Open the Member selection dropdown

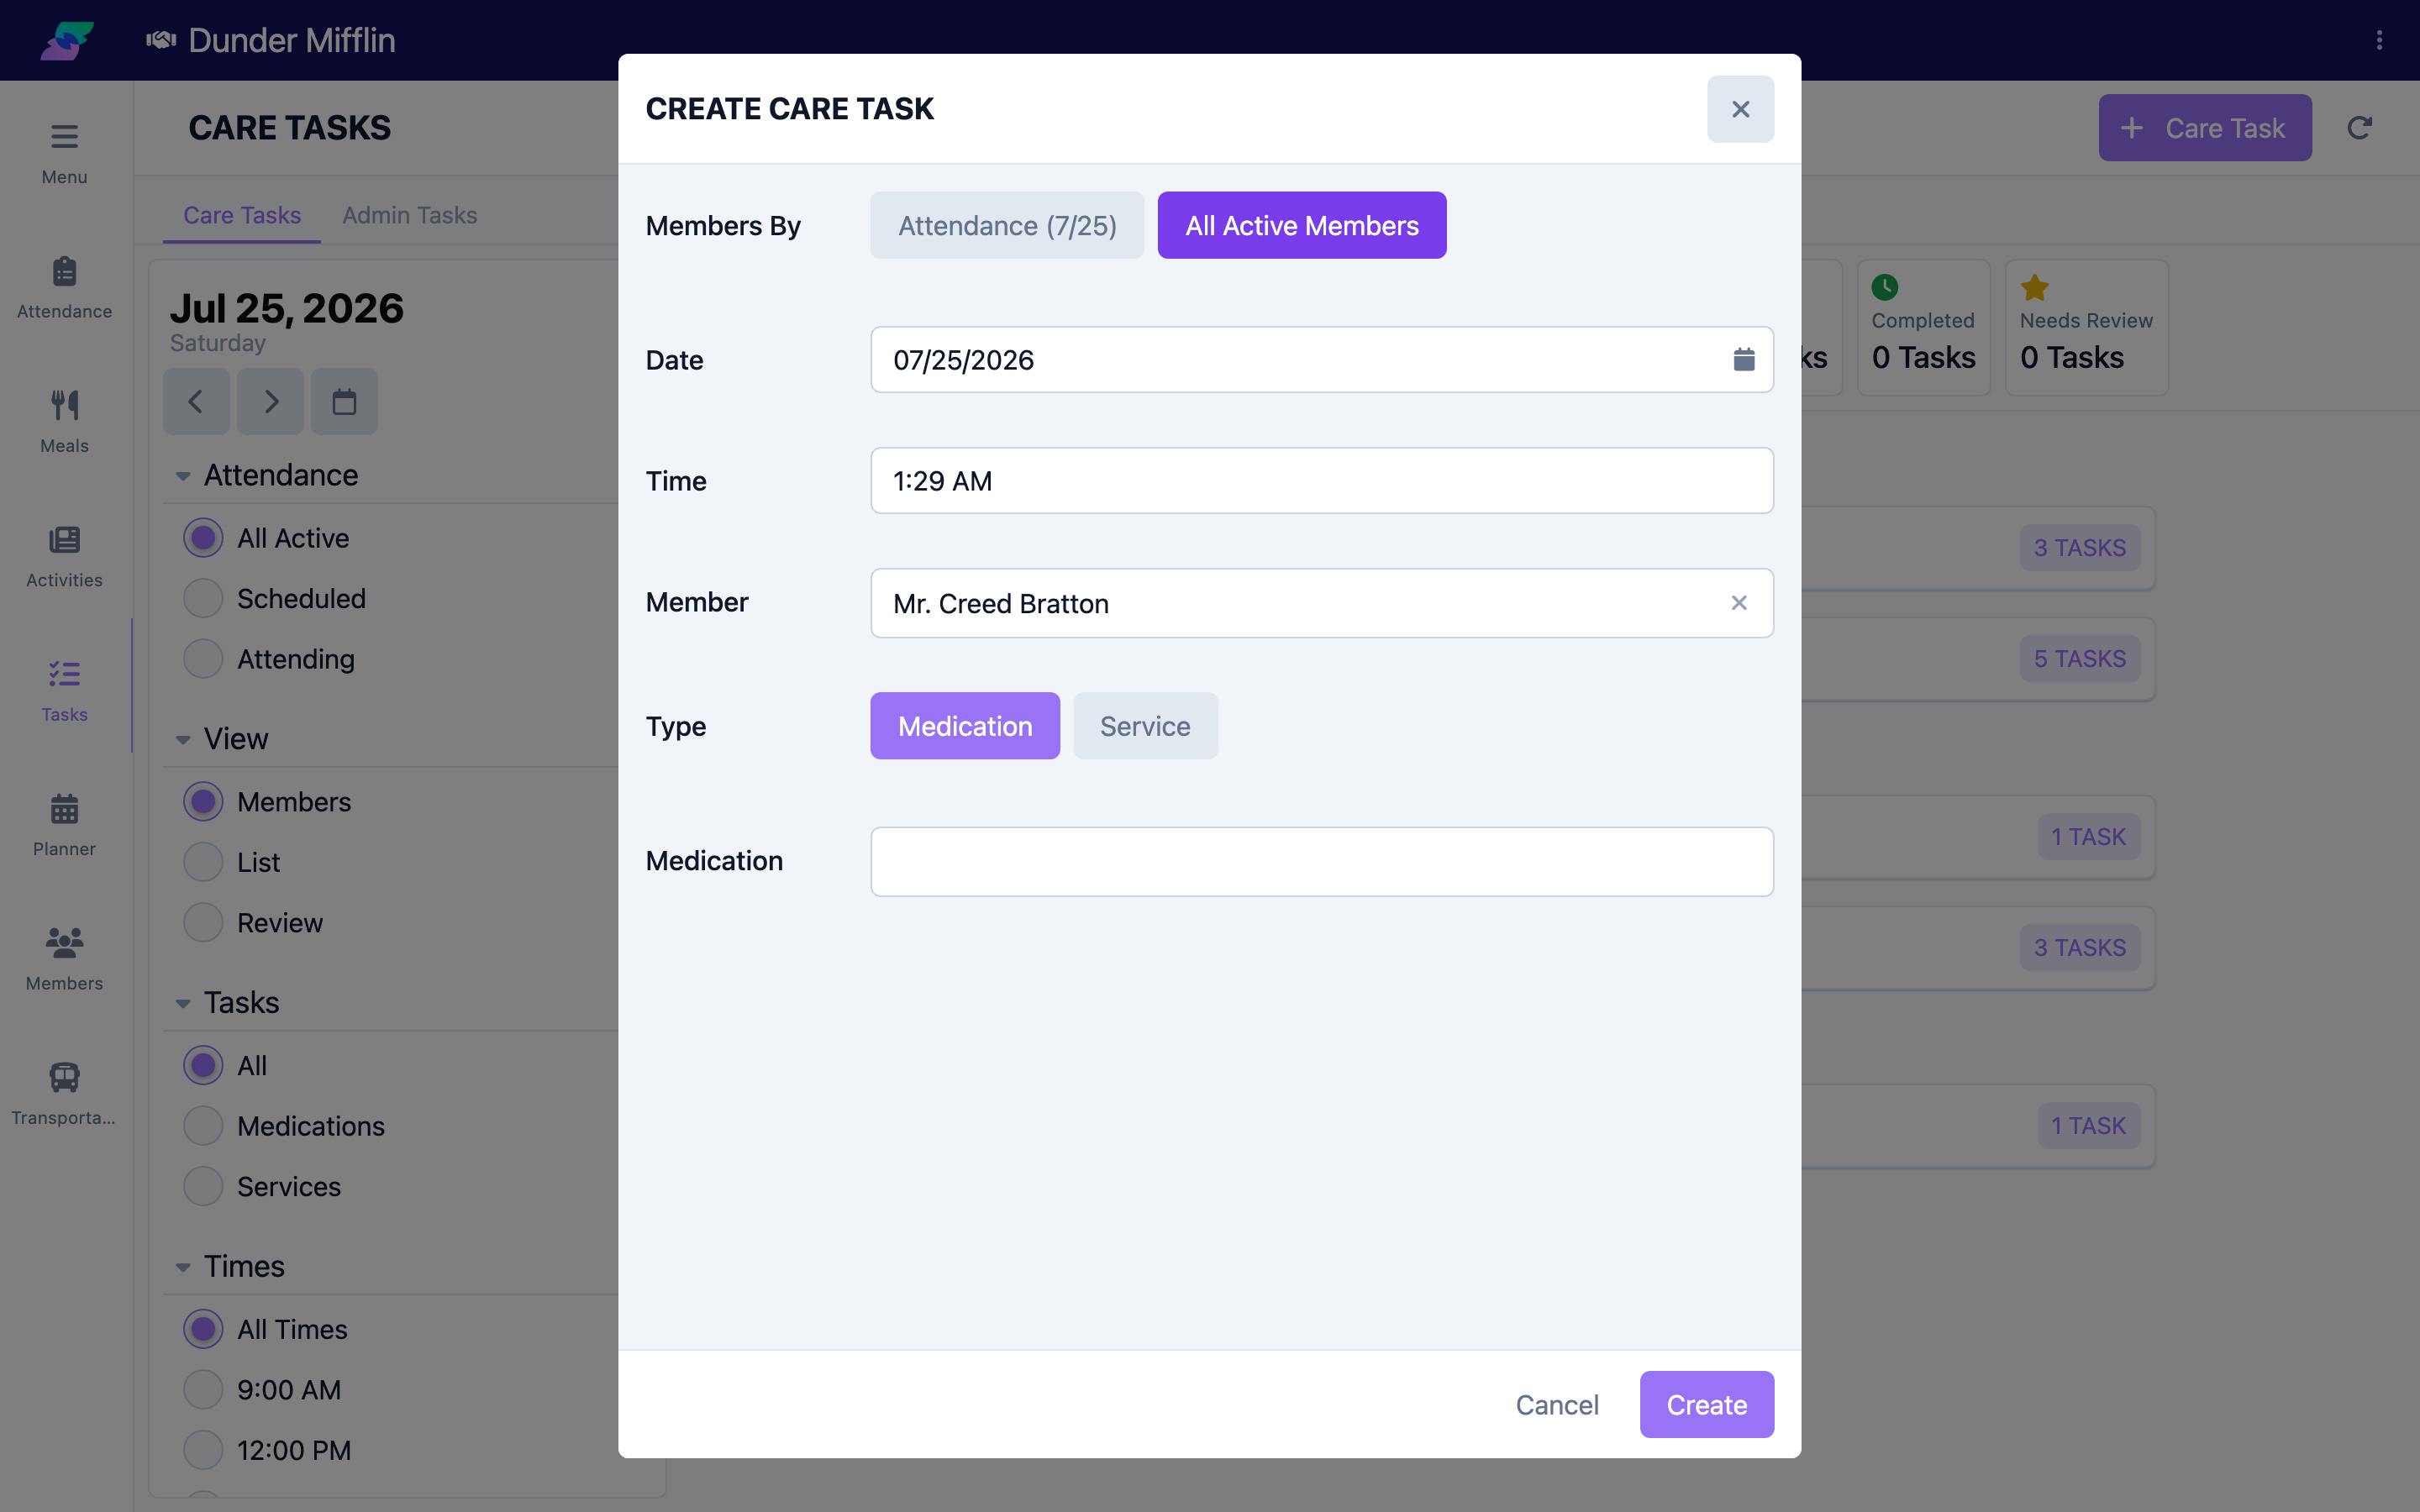(x=1322, y=603)
